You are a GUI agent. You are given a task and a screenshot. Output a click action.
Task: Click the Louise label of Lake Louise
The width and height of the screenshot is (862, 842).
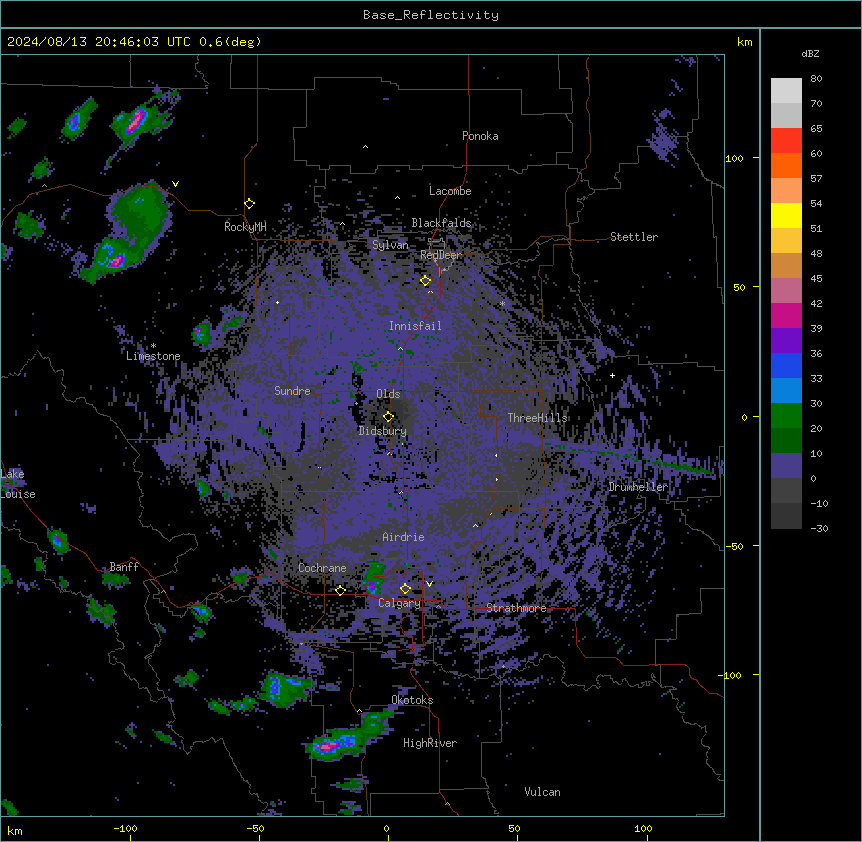[x=18, y=494]
